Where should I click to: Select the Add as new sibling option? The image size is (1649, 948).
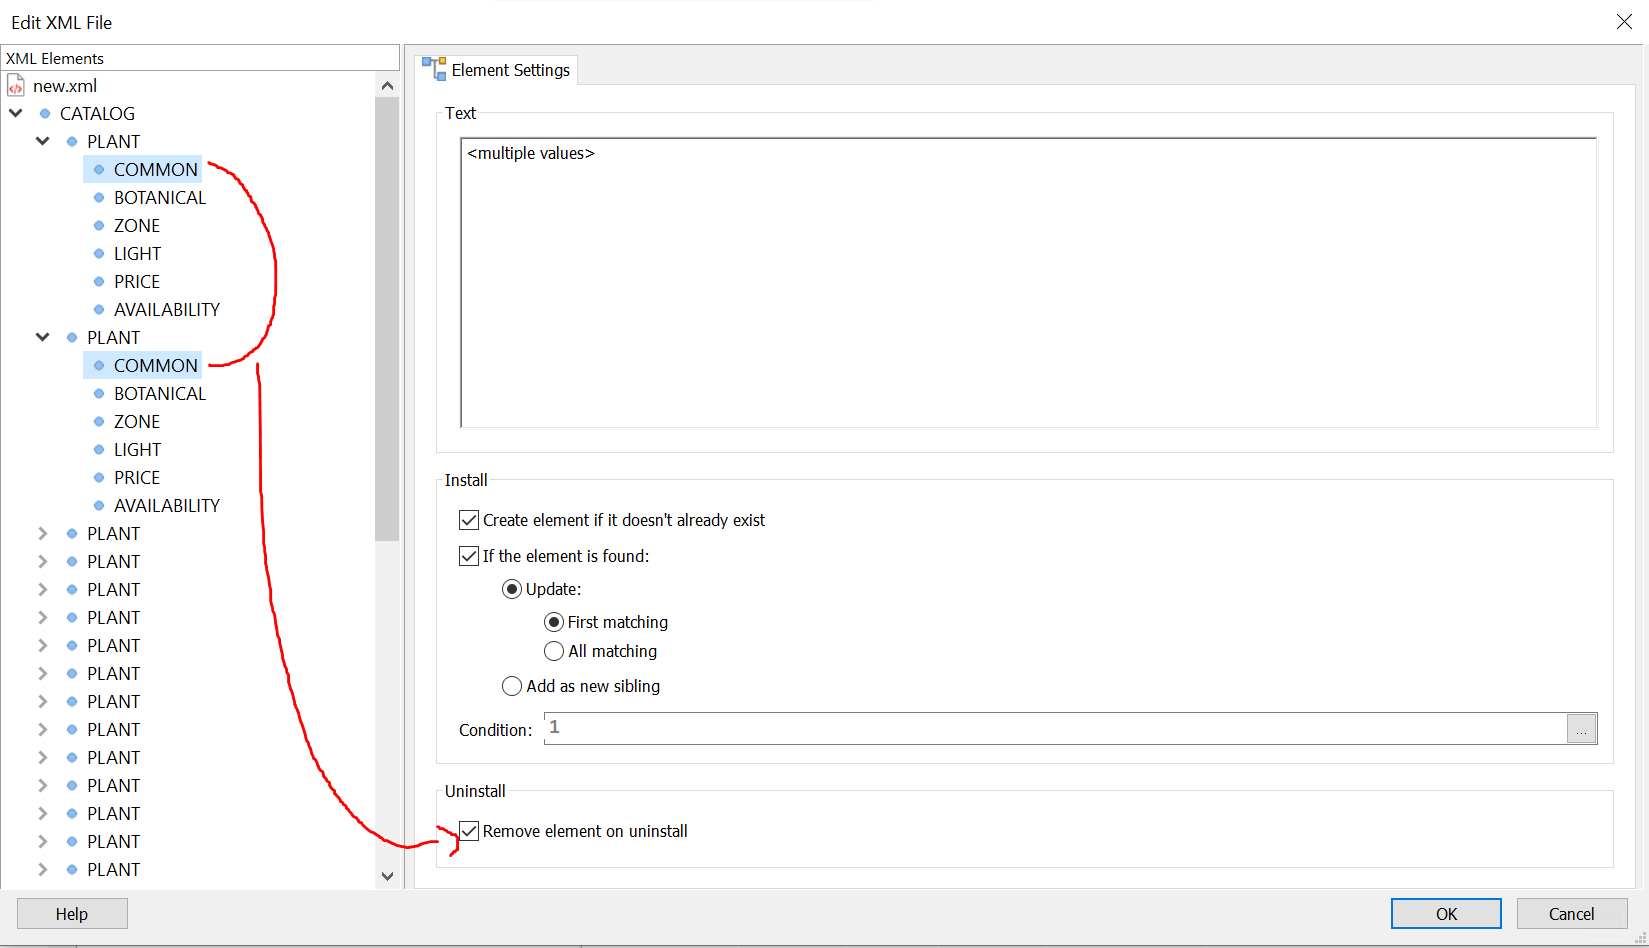(x=512, y=686)
